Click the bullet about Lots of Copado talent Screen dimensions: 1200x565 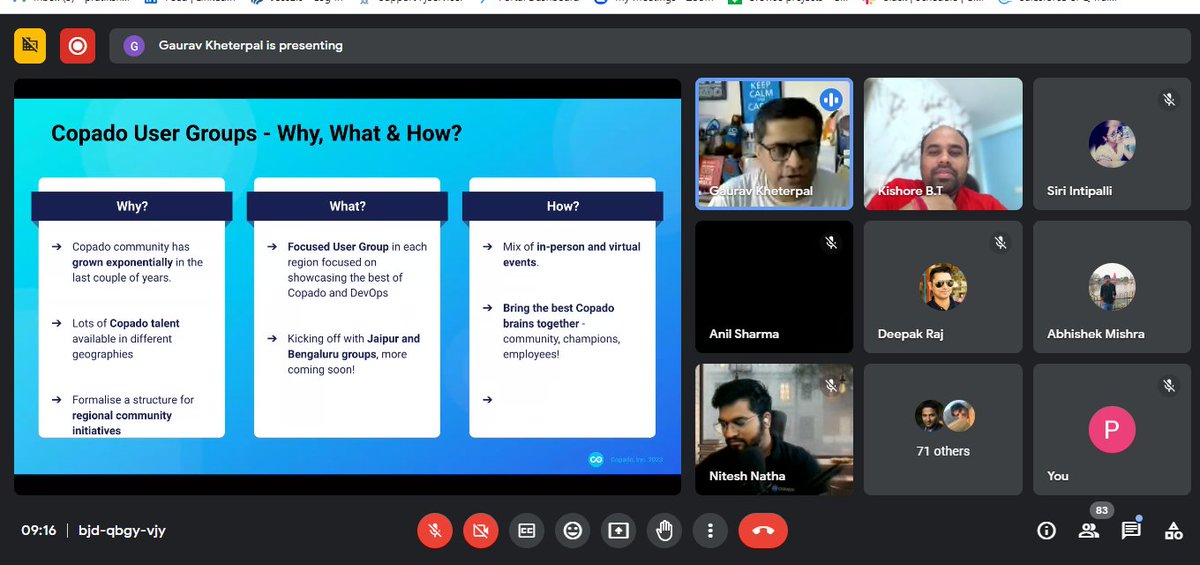[x=126, y=339]
